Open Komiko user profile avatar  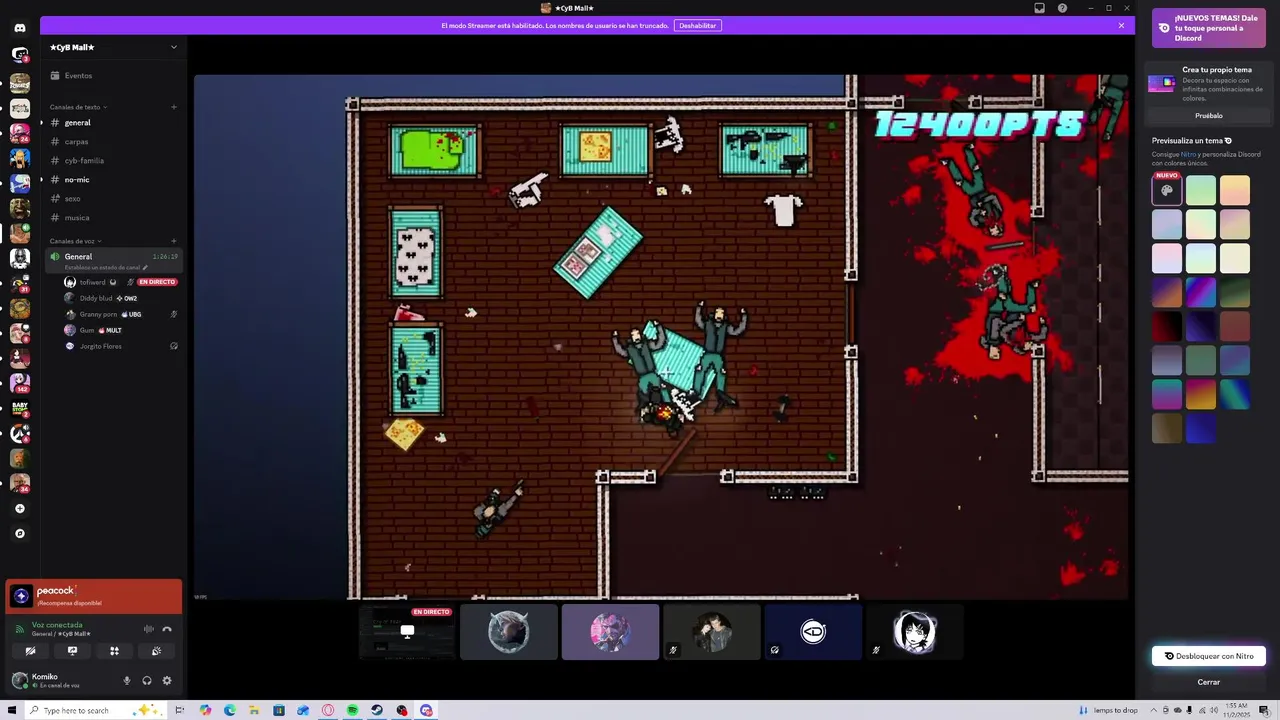[19, 680]
